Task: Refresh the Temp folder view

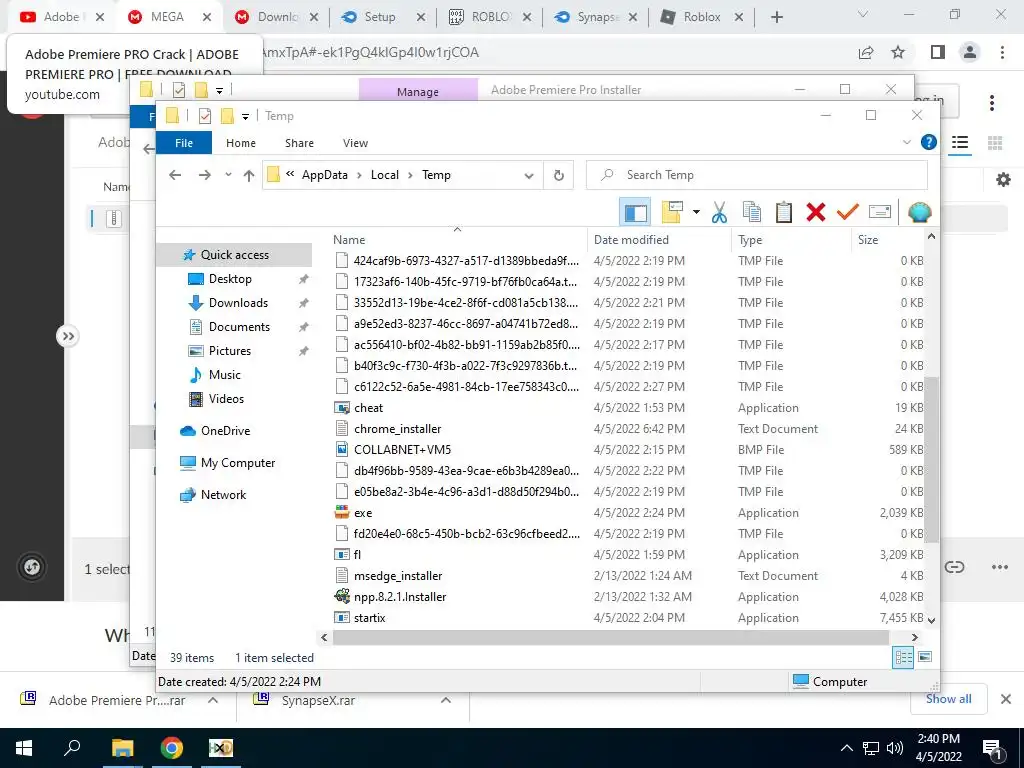Action: point(559,176)
